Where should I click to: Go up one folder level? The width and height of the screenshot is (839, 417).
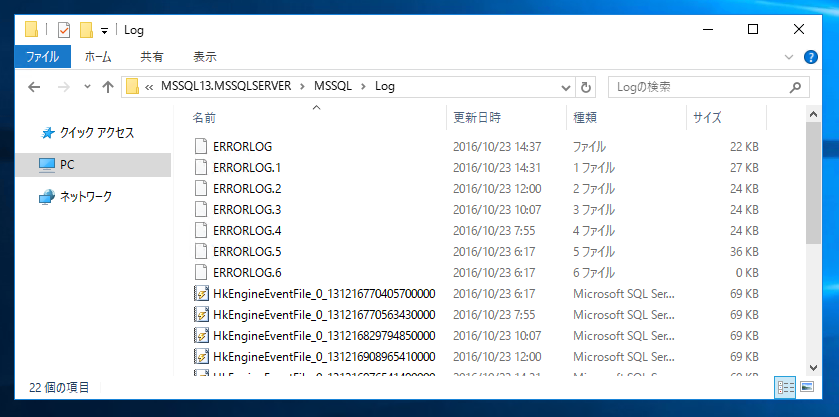pos(108,87)
